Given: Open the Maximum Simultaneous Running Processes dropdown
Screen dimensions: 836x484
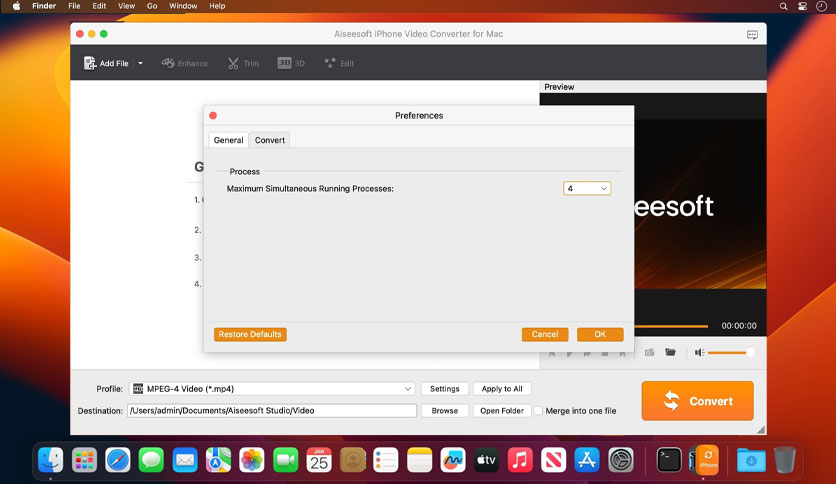Looking at the screenshot, I should coord(586,188).
